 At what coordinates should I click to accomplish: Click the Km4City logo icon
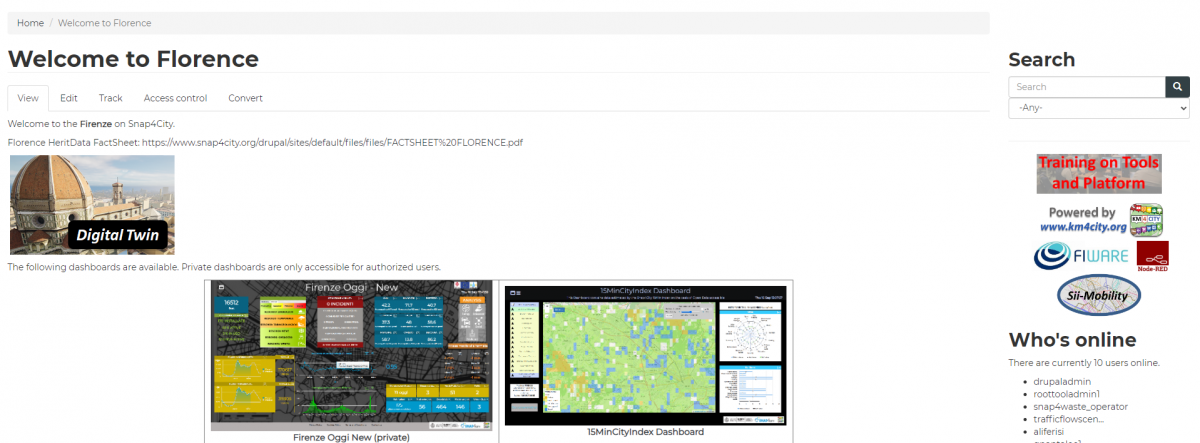pos(1146,220)
